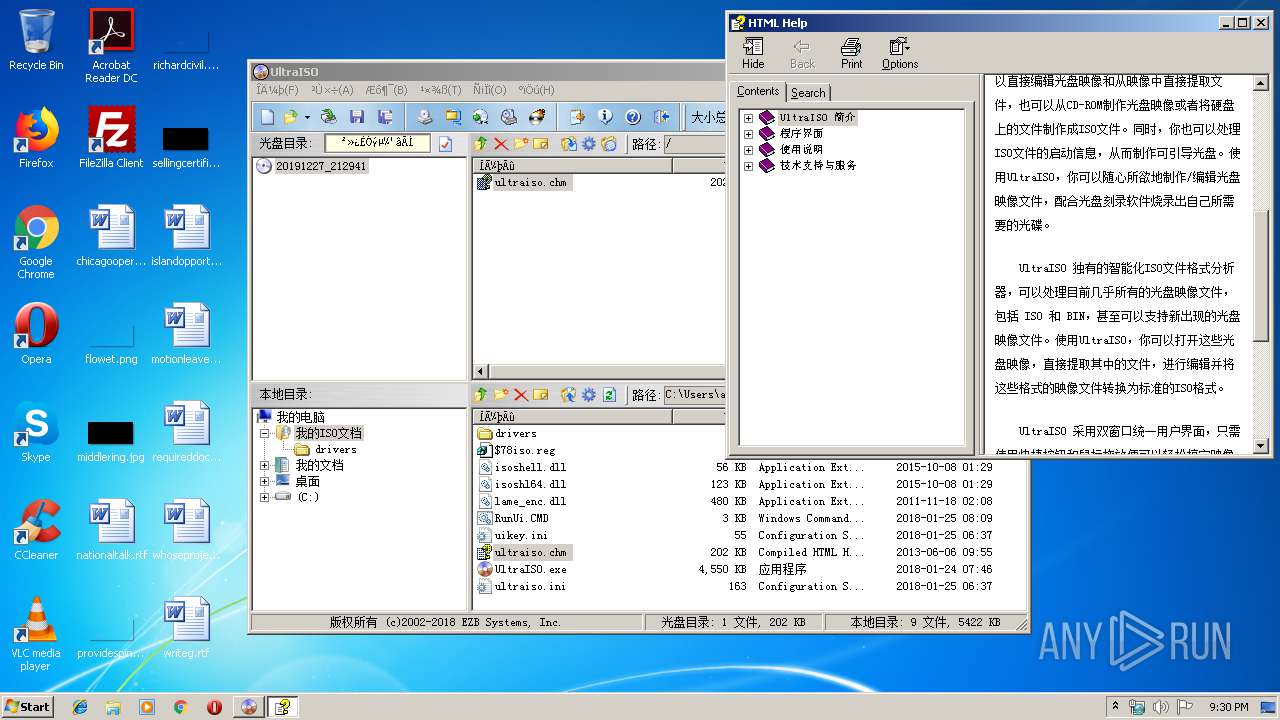Click the scroll down arrow in HTML Help
The image size is (1280, 720).
coord(1260,446)
